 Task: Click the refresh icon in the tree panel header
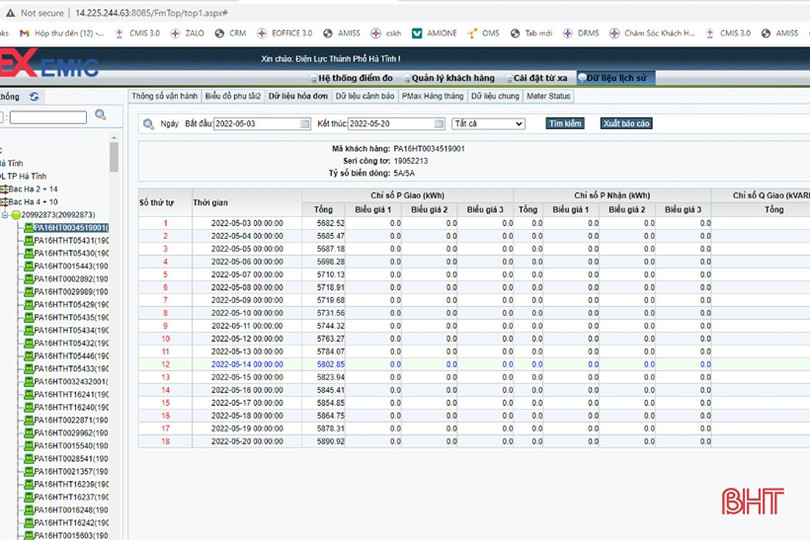34,97
